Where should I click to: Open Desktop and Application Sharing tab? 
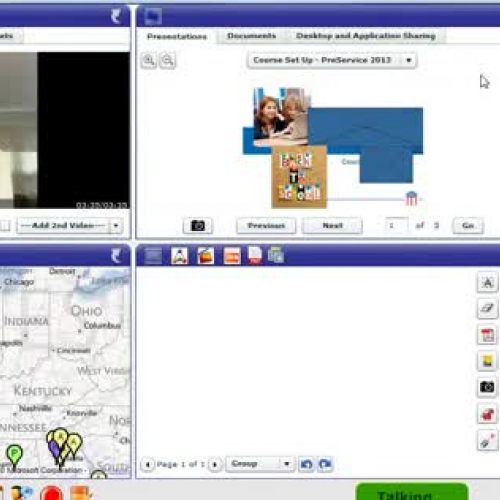pos(366,36)
